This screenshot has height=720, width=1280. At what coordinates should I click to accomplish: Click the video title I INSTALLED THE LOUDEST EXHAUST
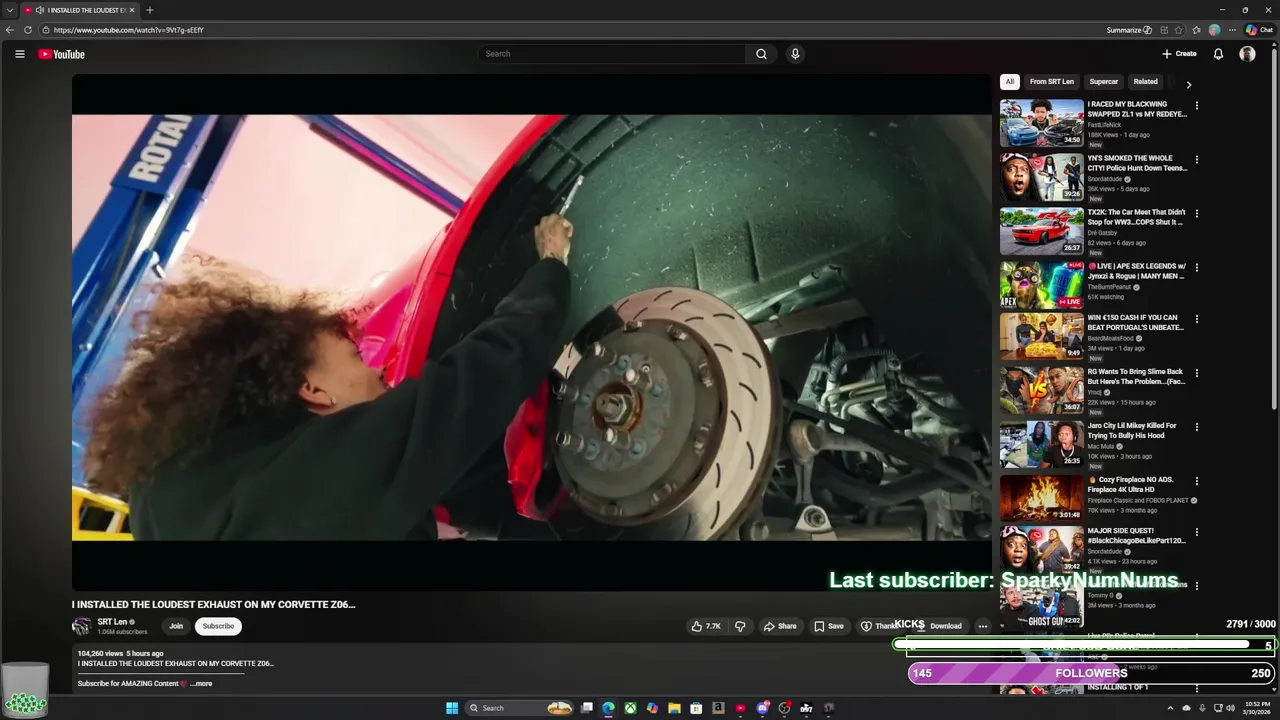coord(214,604)
